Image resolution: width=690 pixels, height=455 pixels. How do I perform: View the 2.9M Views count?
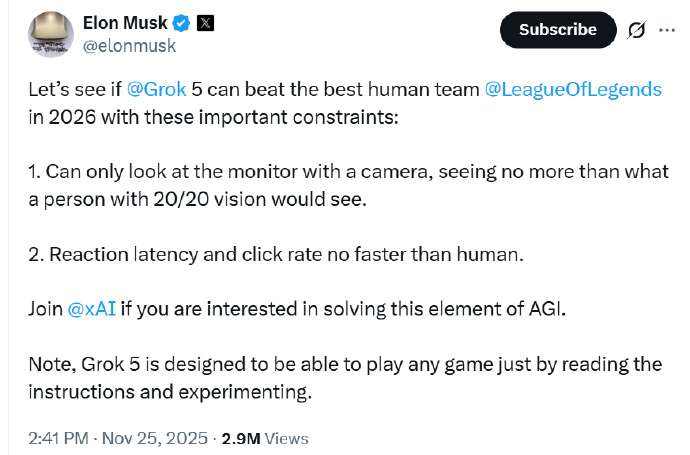[264, 438]
